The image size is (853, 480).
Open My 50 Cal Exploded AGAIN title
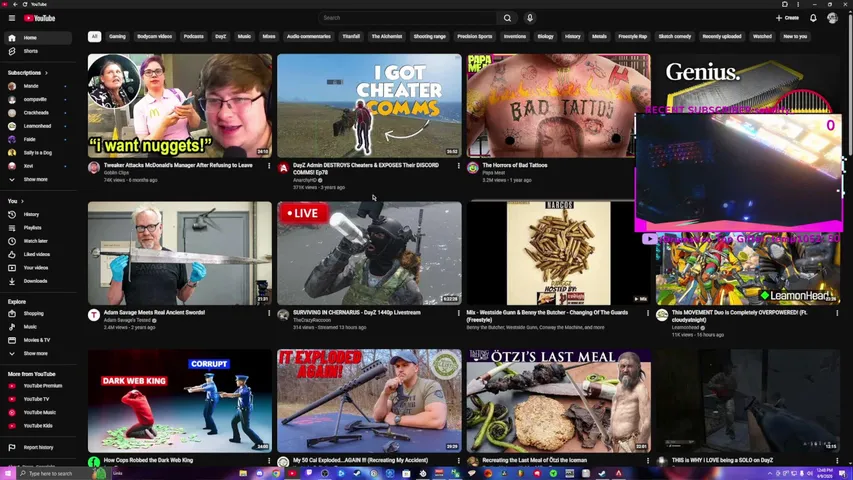point(361,460)
